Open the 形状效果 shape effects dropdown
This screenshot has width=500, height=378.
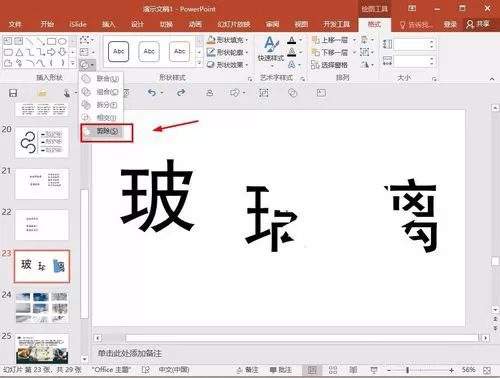pyautogui.click(x=228, y=65)
